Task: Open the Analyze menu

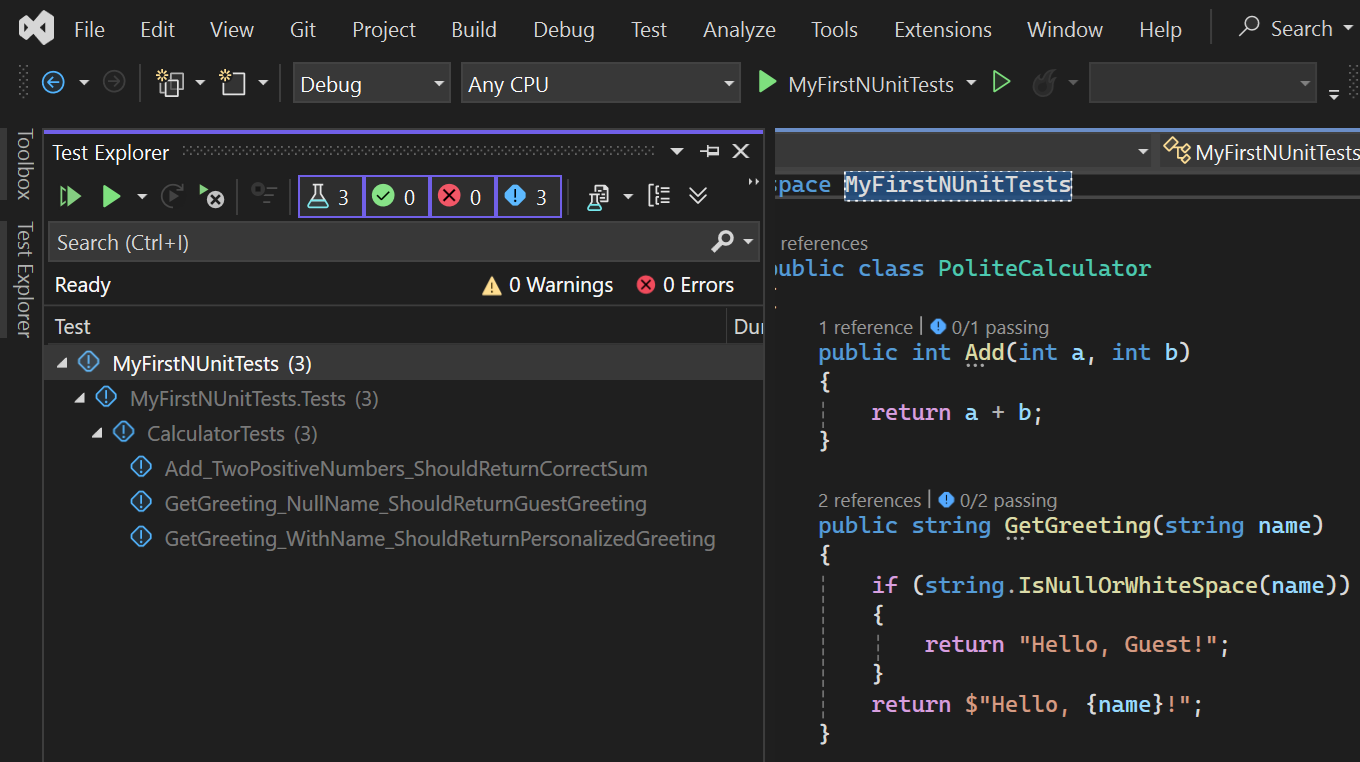Action: click(739, 30)
